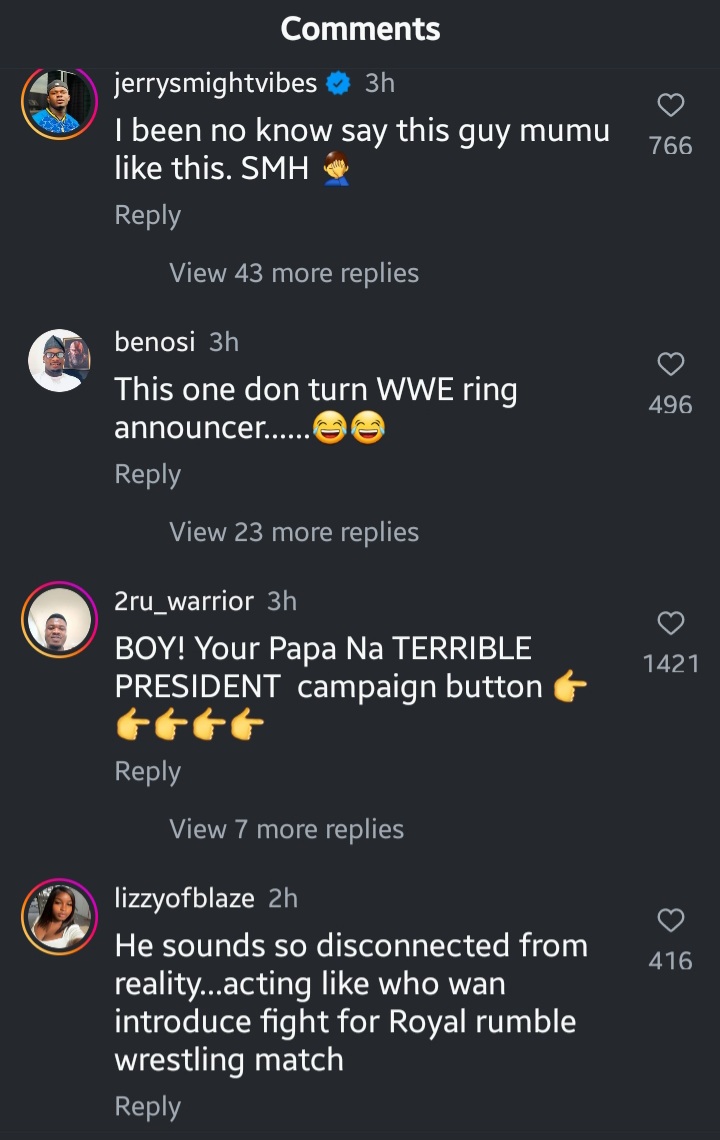The width and height of the screenshot is (720, 1140).
Task: Open the jerrysmightvibes username link
Action: click(216, 84)
